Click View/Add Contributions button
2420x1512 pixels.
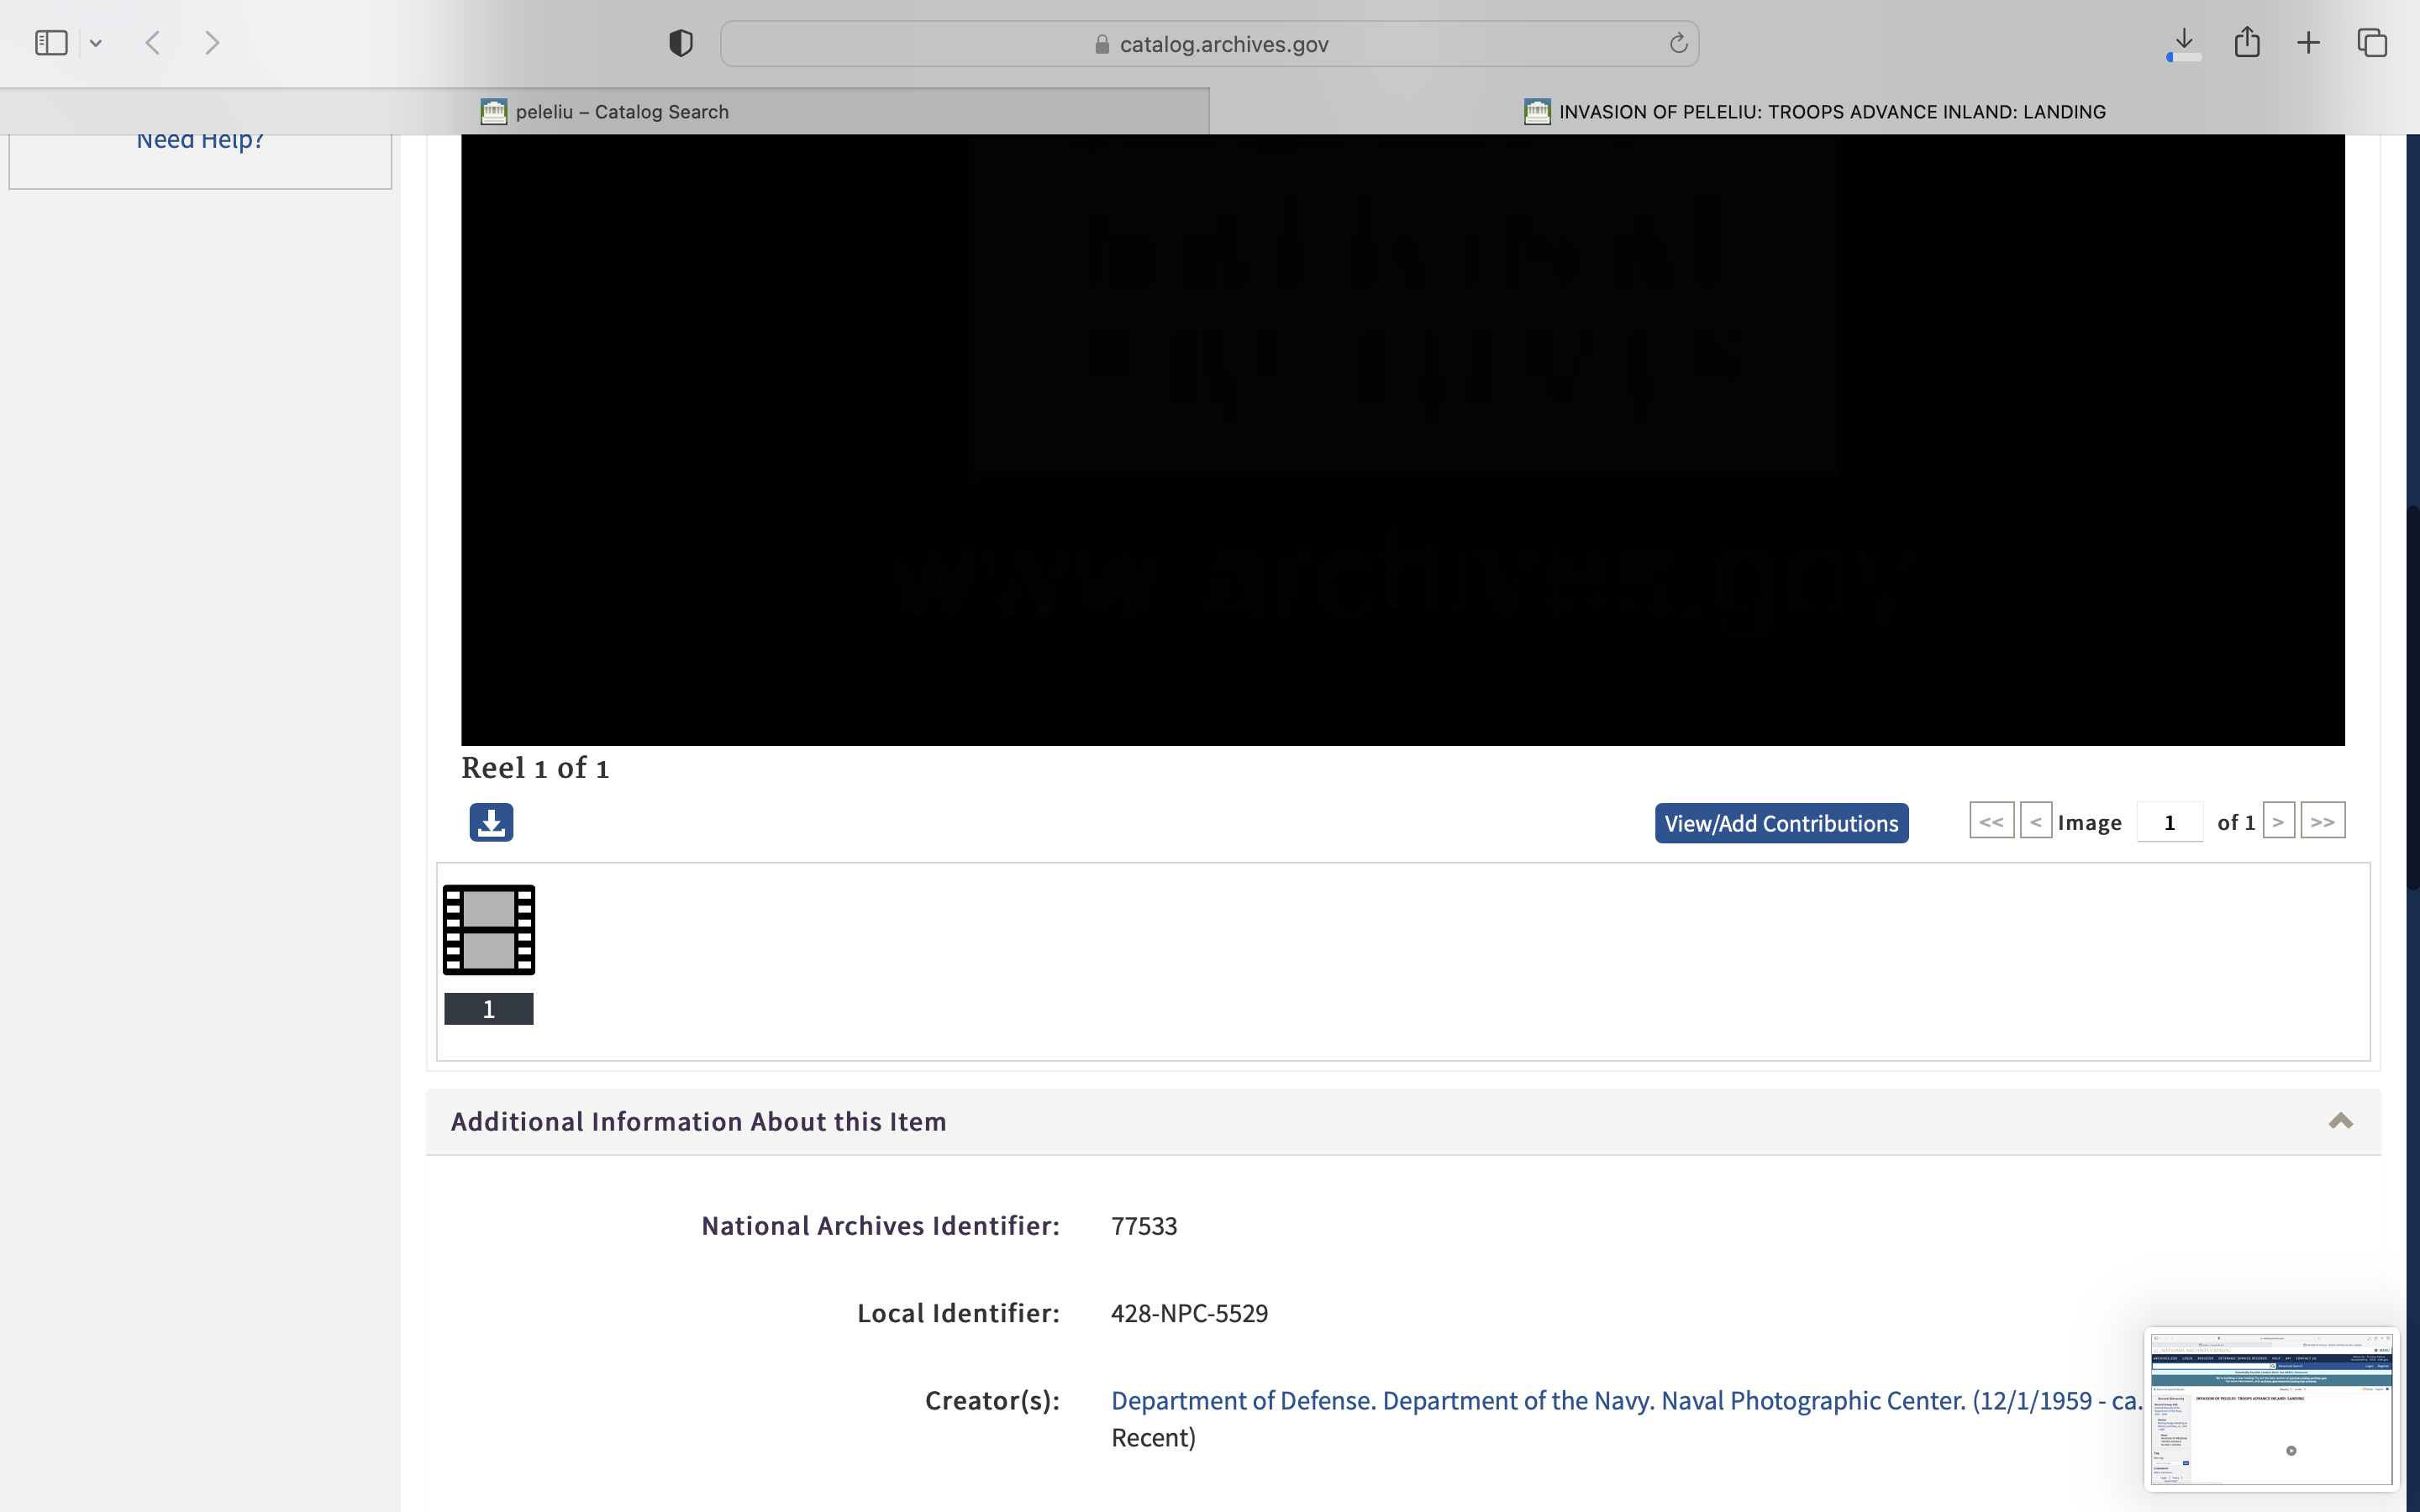pos(1781,823)
